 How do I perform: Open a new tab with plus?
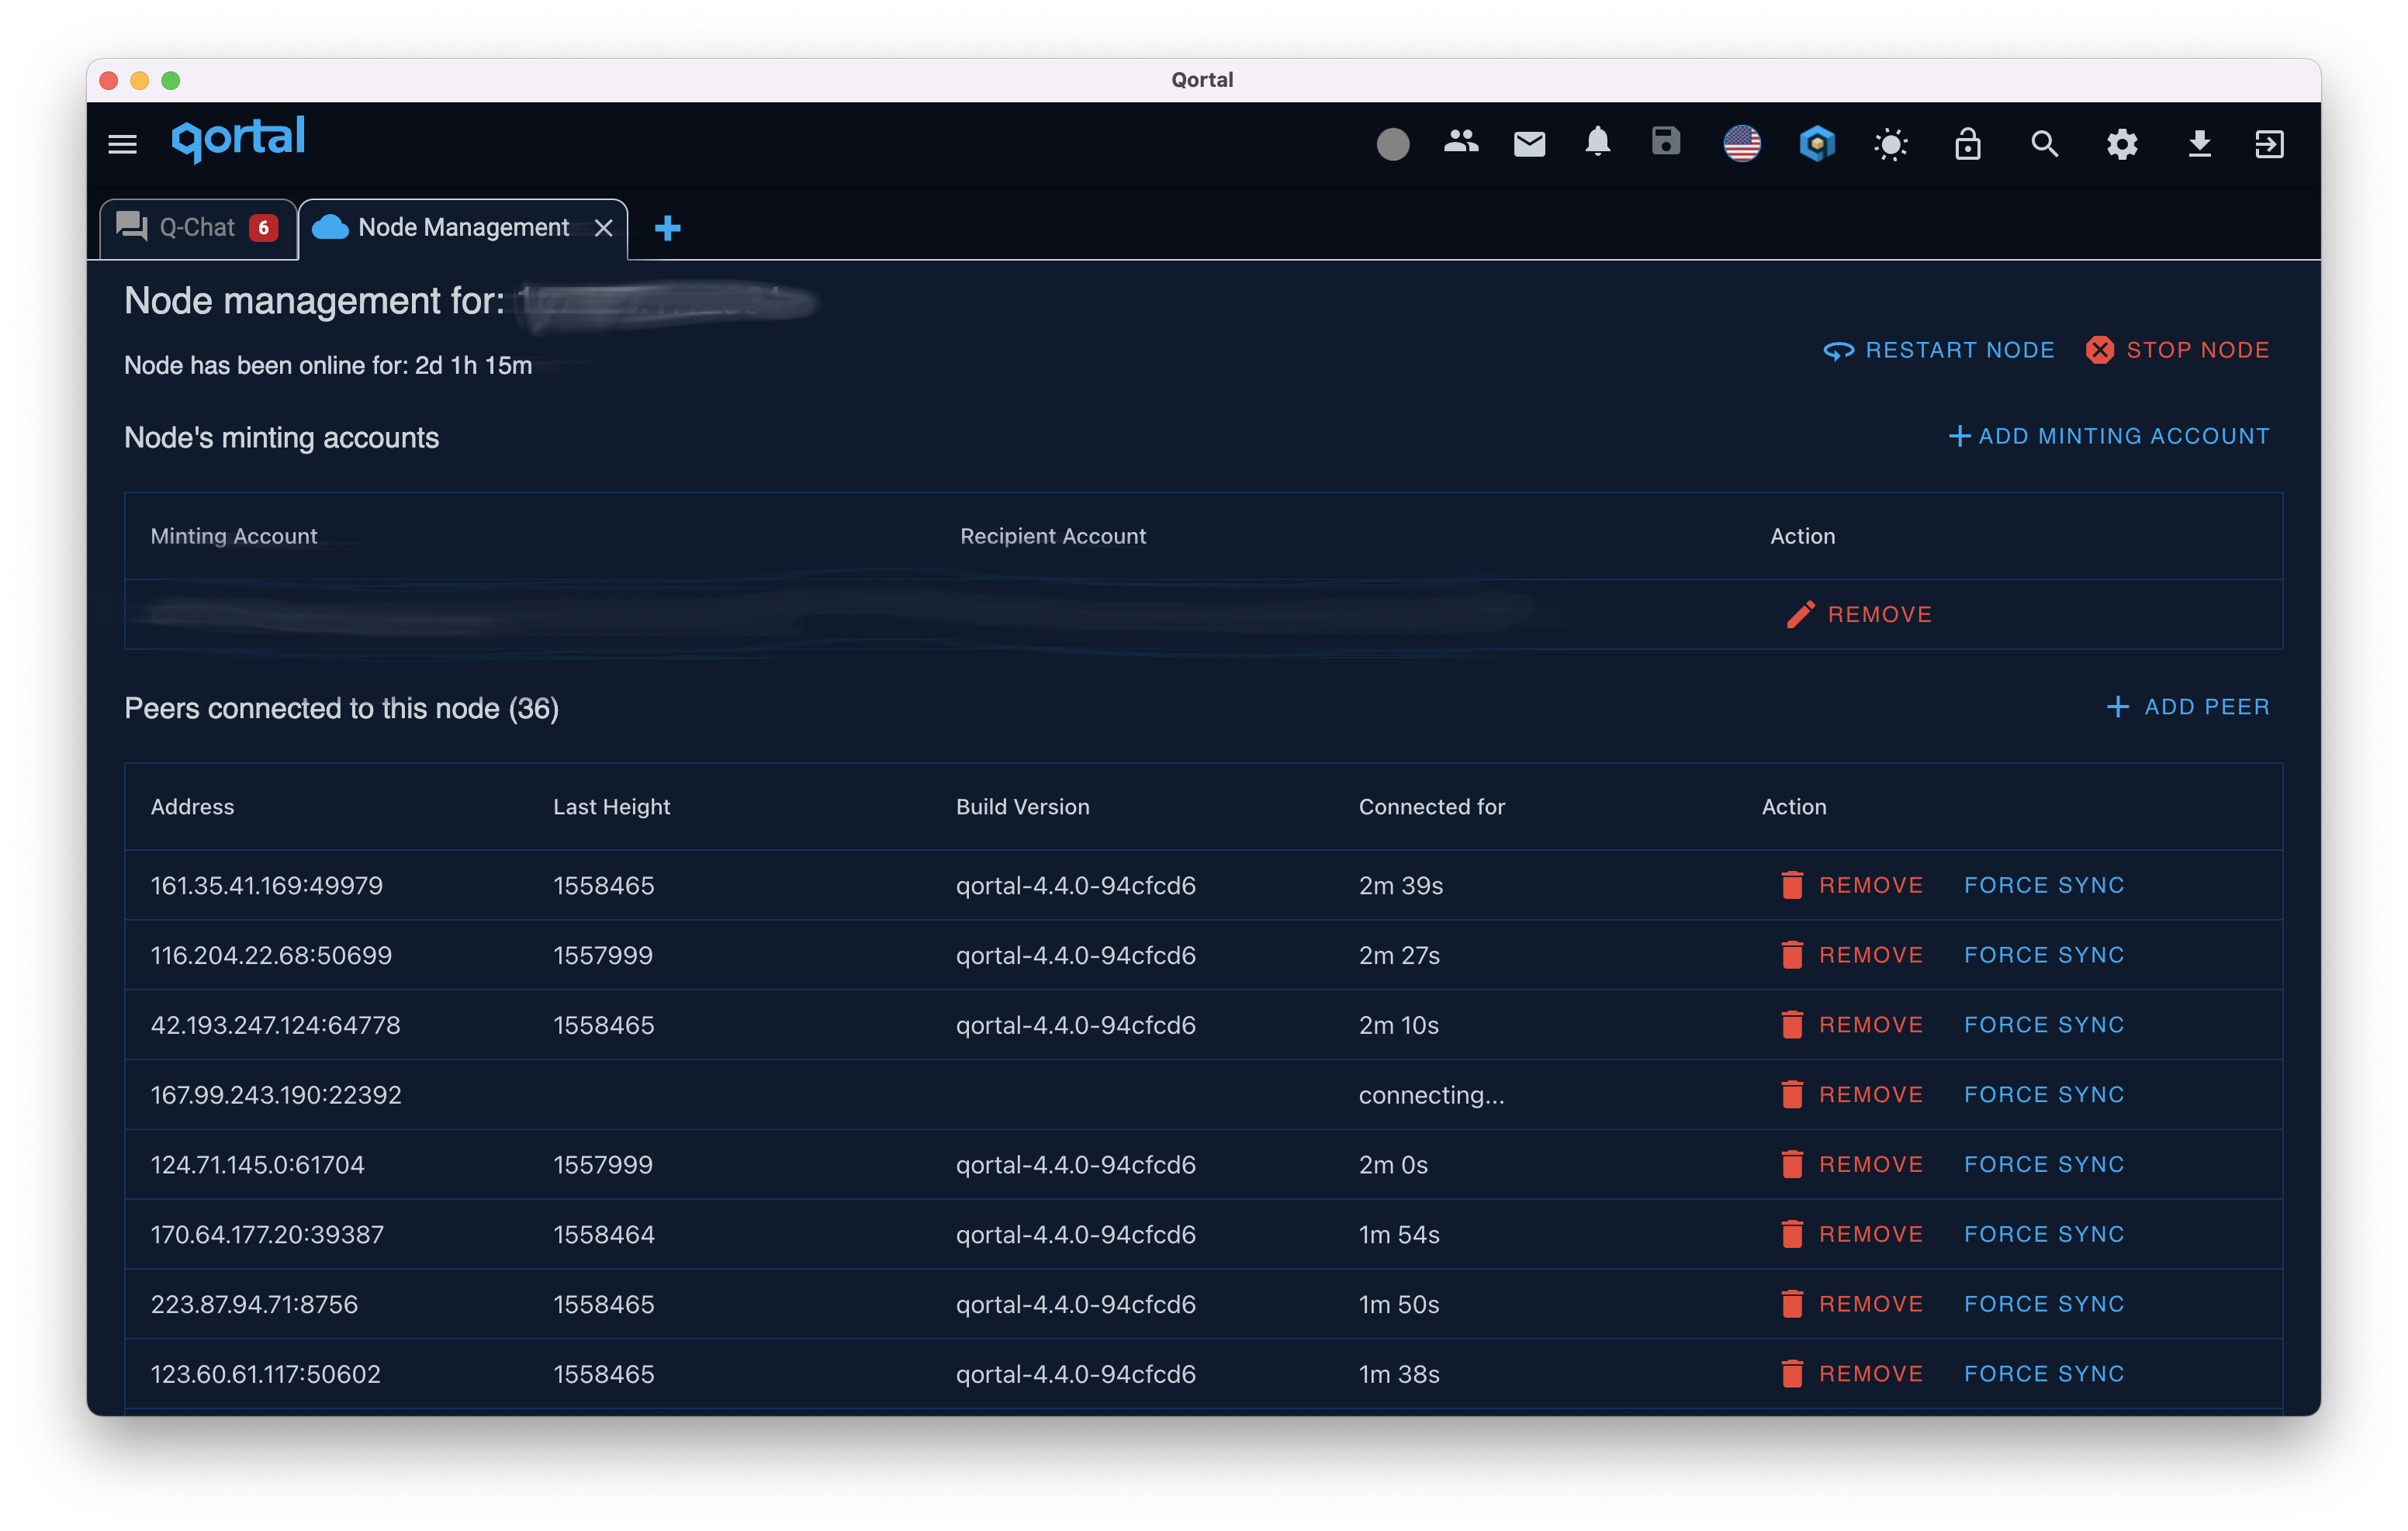pos(667,228)
